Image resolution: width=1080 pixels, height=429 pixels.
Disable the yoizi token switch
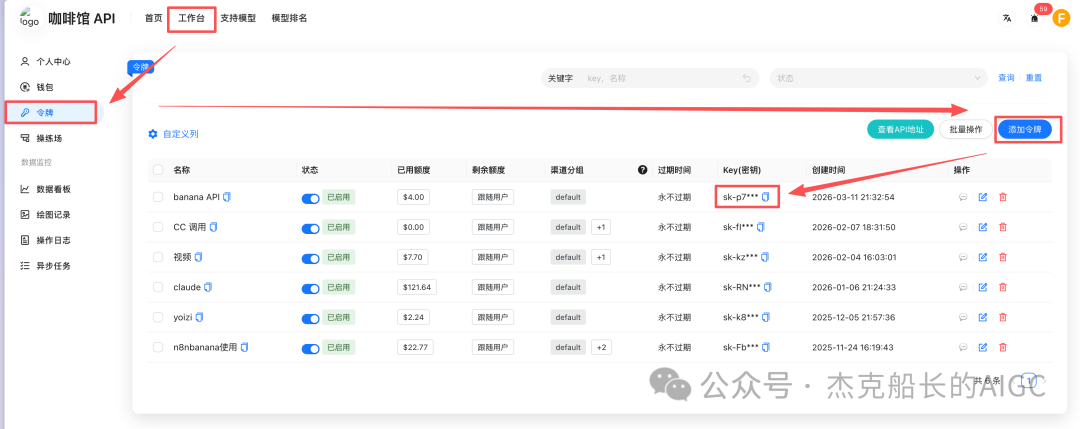click(x=311, y=318)
